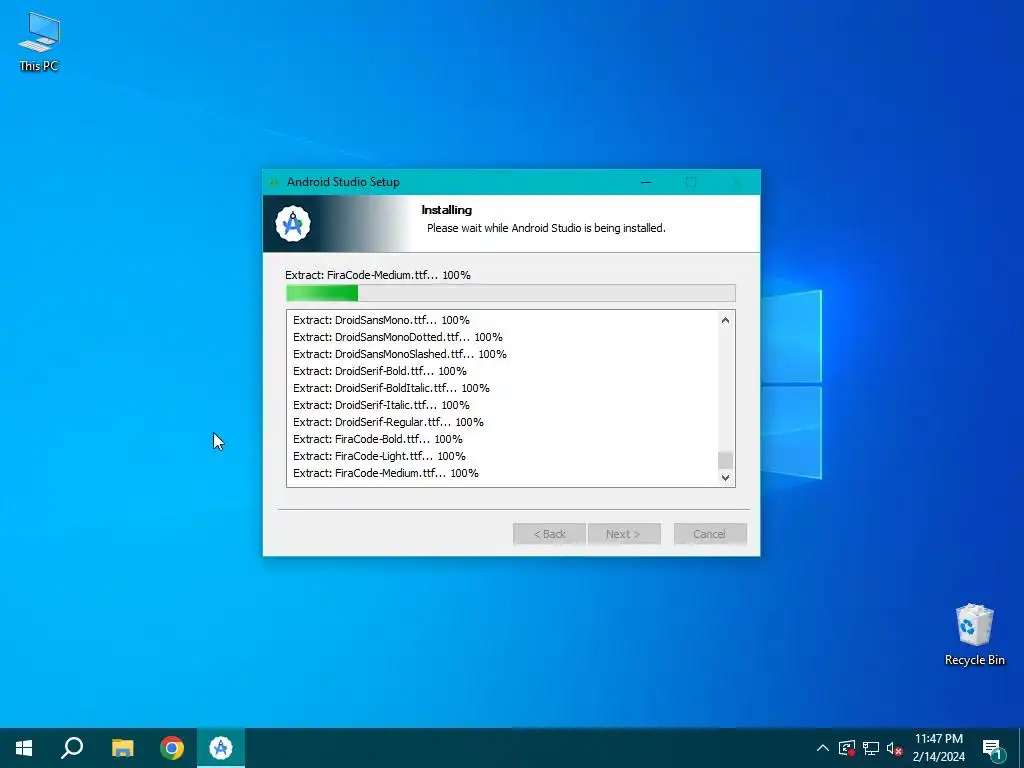
Task: Open This PC desktop icon
Action: [39, 42]
